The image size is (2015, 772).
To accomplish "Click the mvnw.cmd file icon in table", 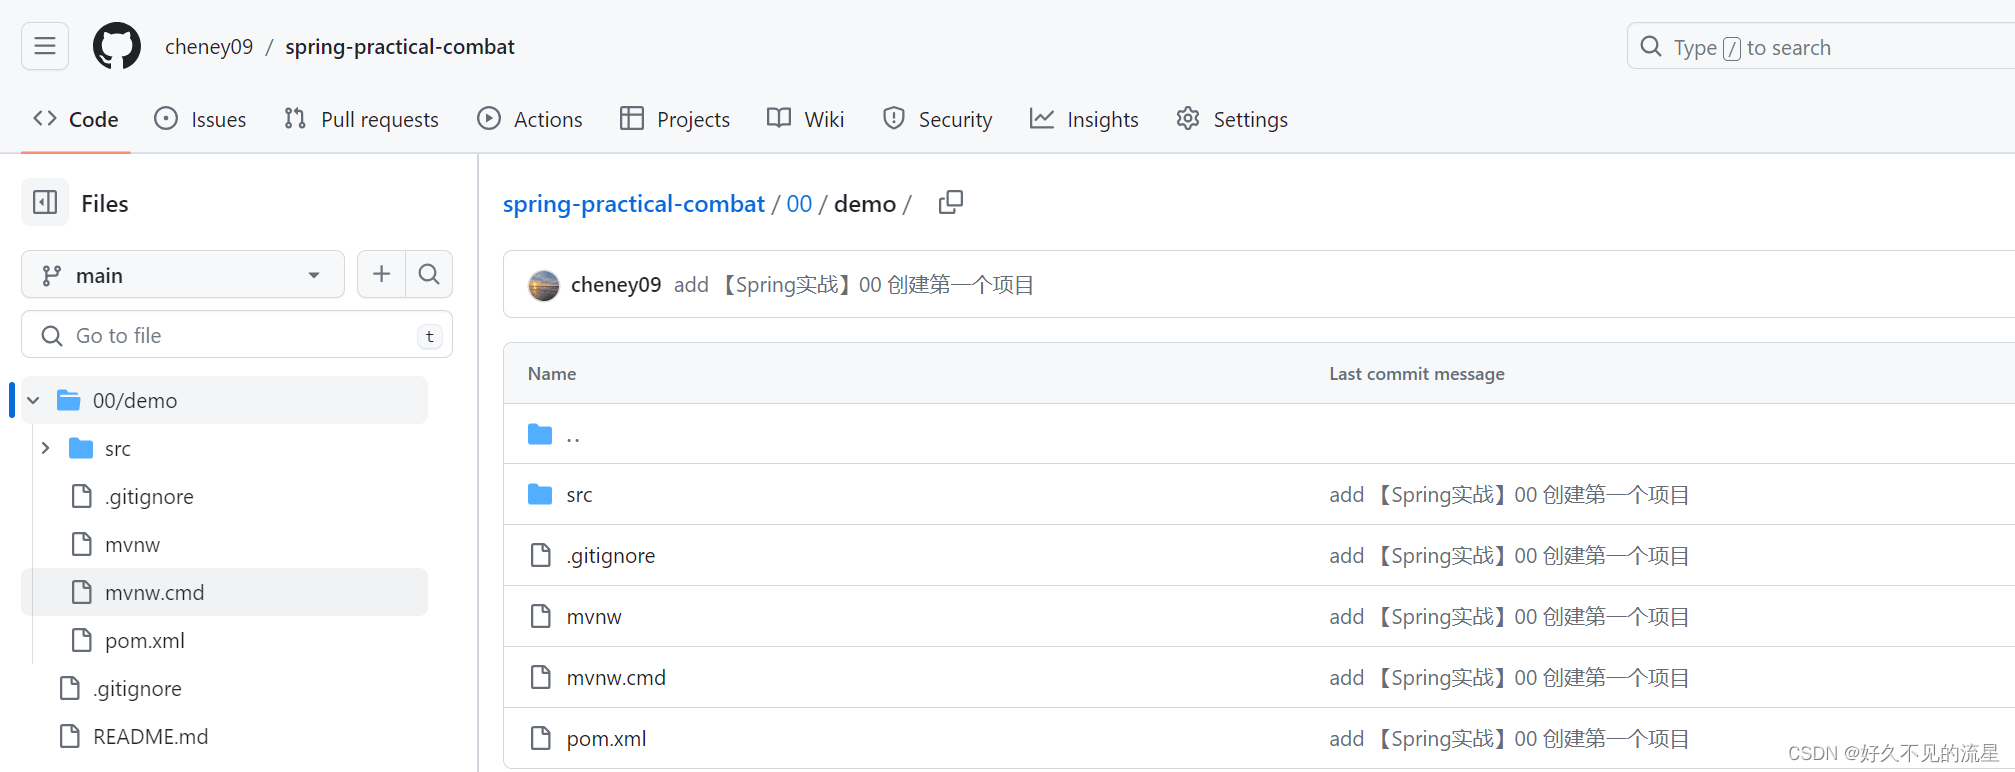I will click(x=541, y=677).
